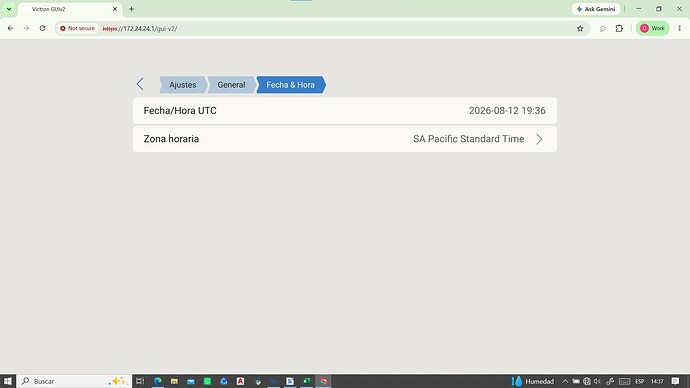
Task: Click the 14:37 taskbar clock
Action: coord(657,381)
